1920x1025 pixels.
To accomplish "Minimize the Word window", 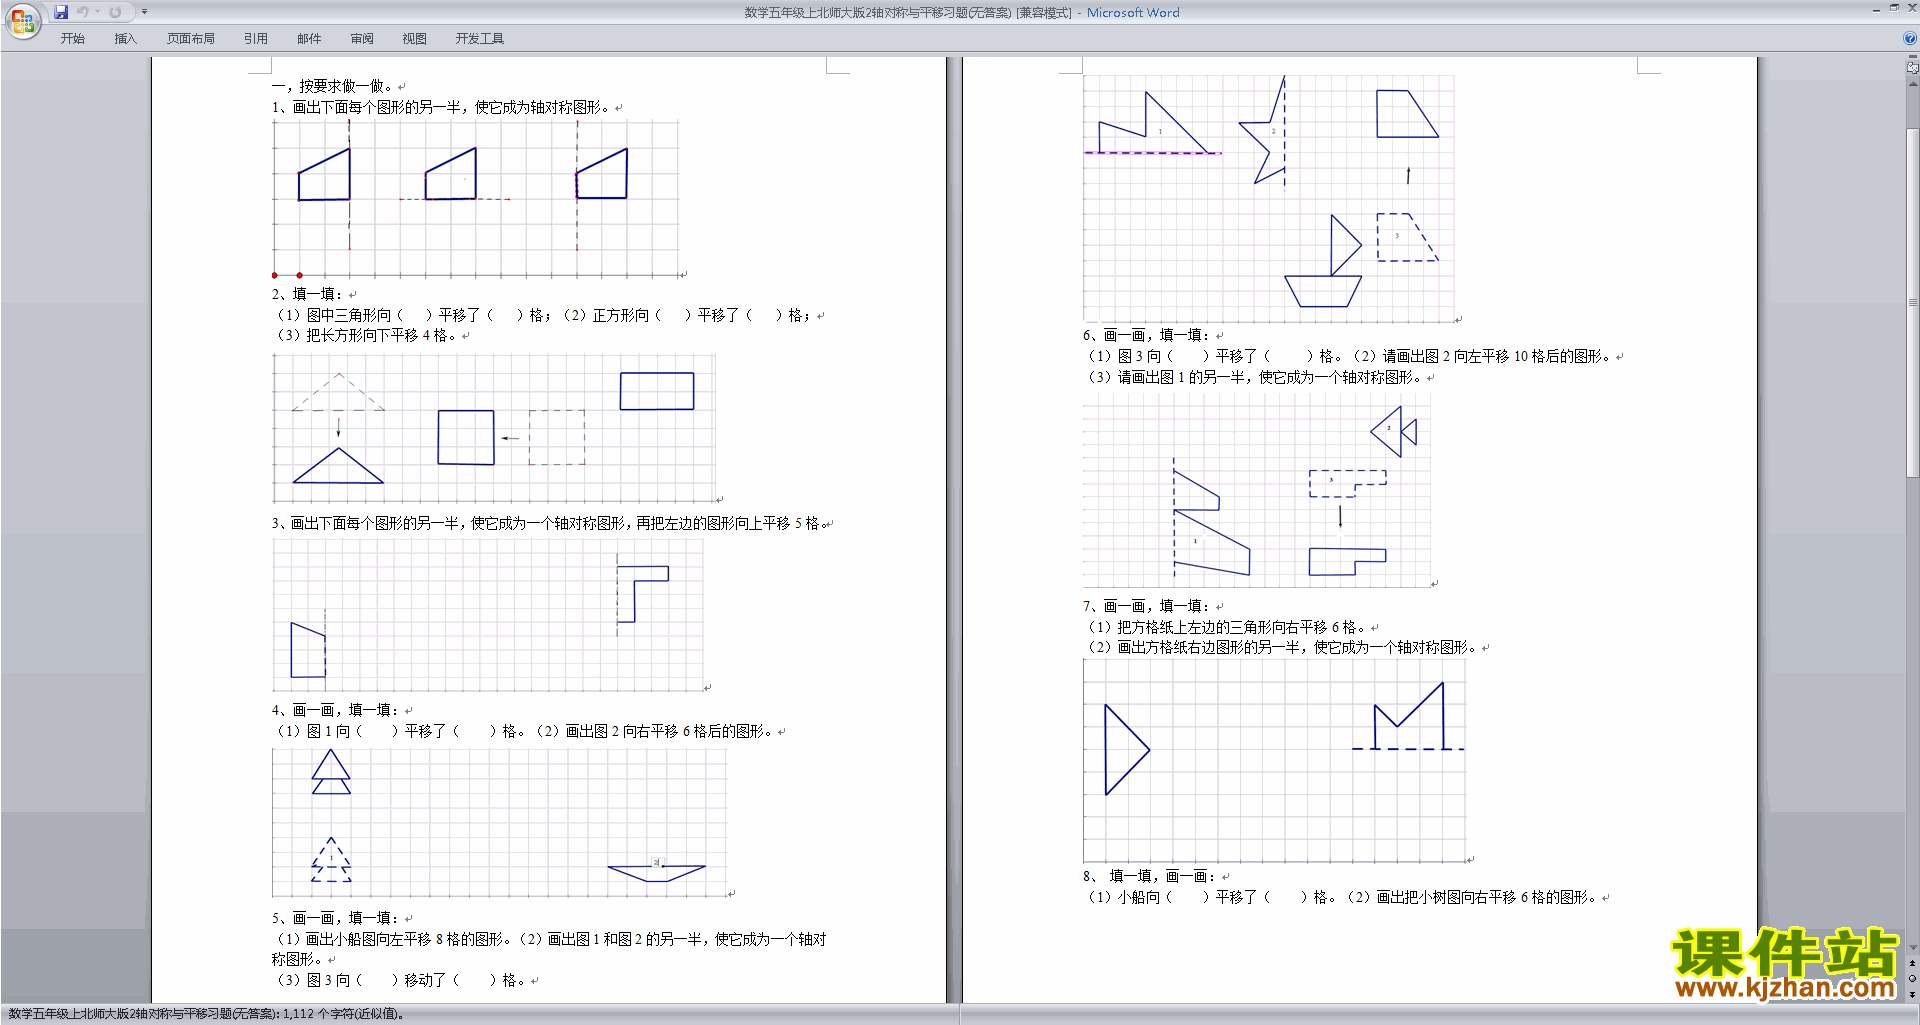I will tap(1876, 9).
